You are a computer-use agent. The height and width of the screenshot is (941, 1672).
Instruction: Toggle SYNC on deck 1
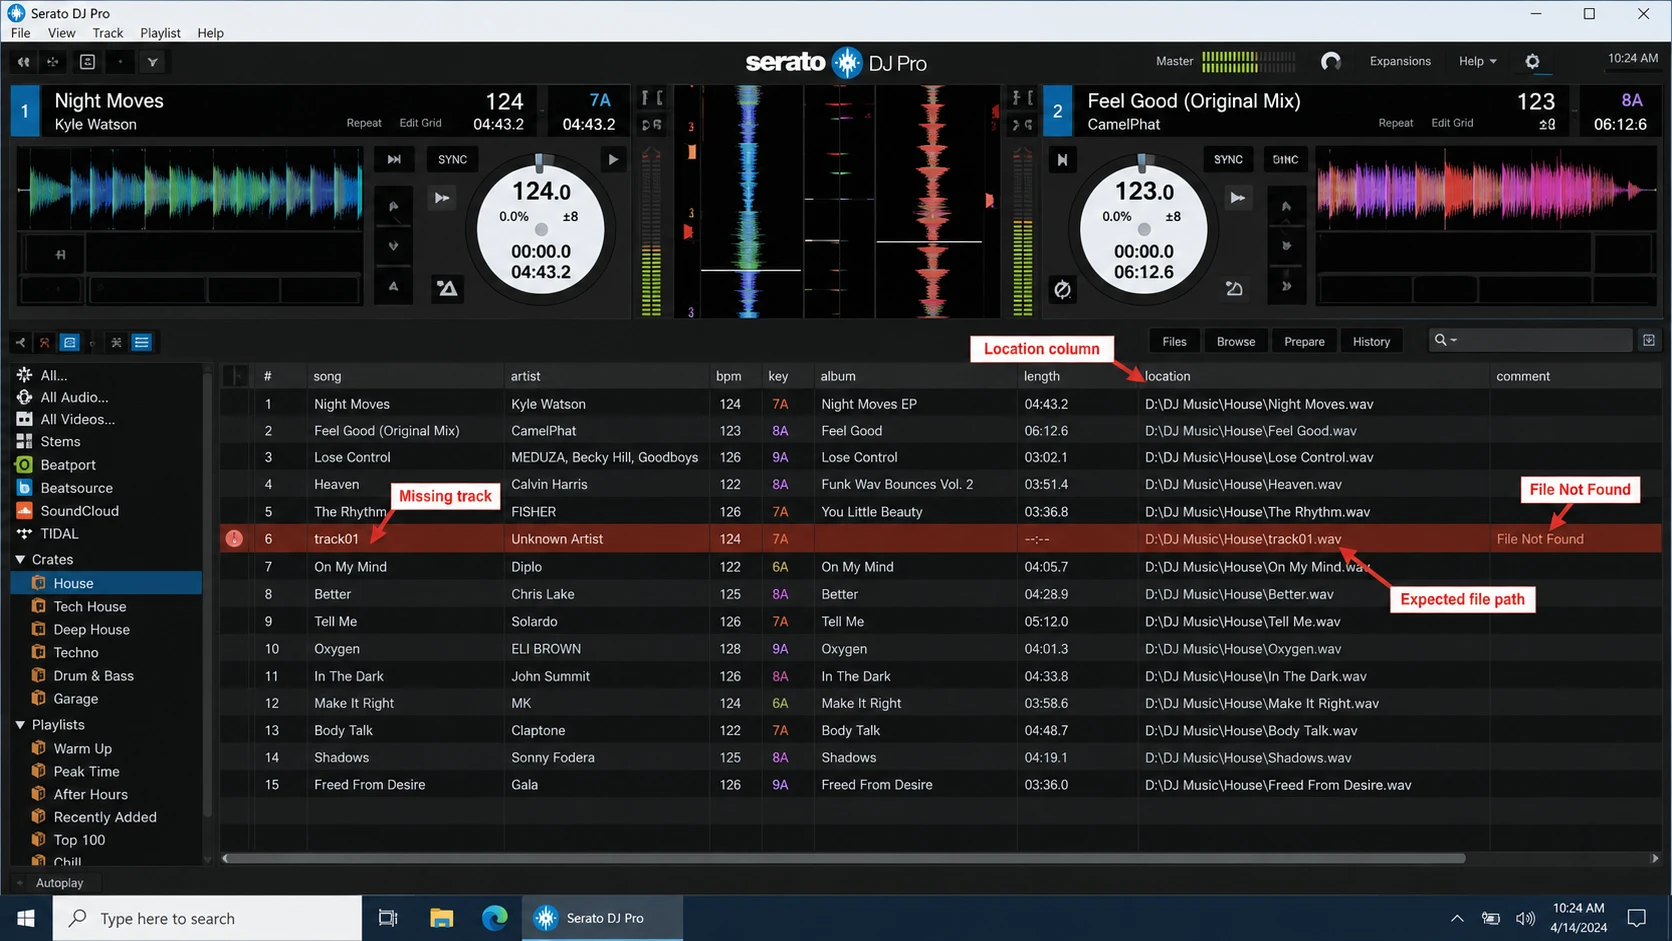(452, 160)
